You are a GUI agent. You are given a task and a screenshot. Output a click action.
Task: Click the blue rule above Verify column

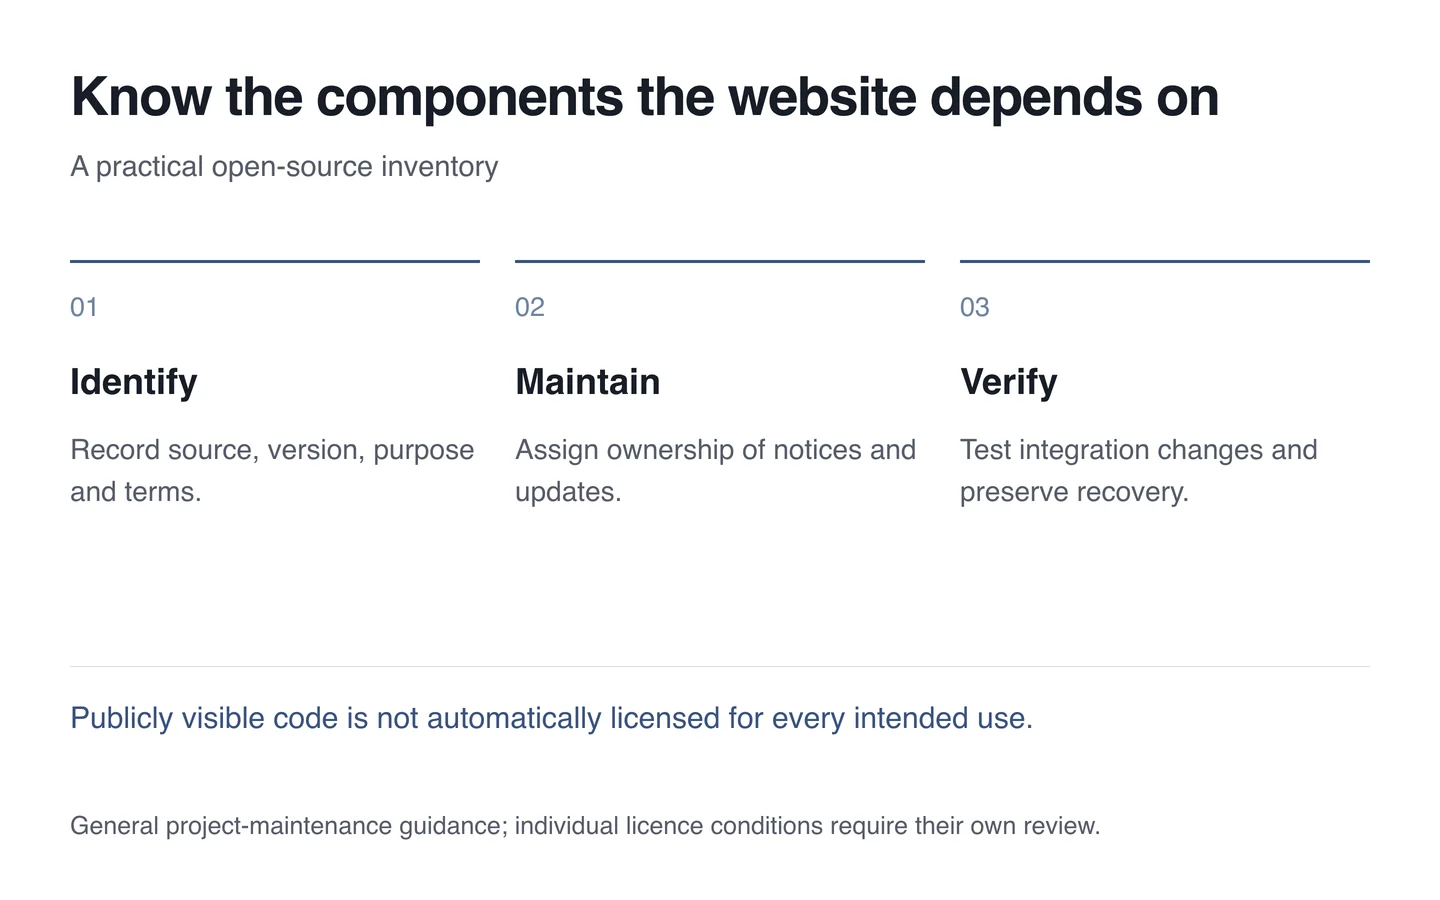click(x=1165, y=261)
